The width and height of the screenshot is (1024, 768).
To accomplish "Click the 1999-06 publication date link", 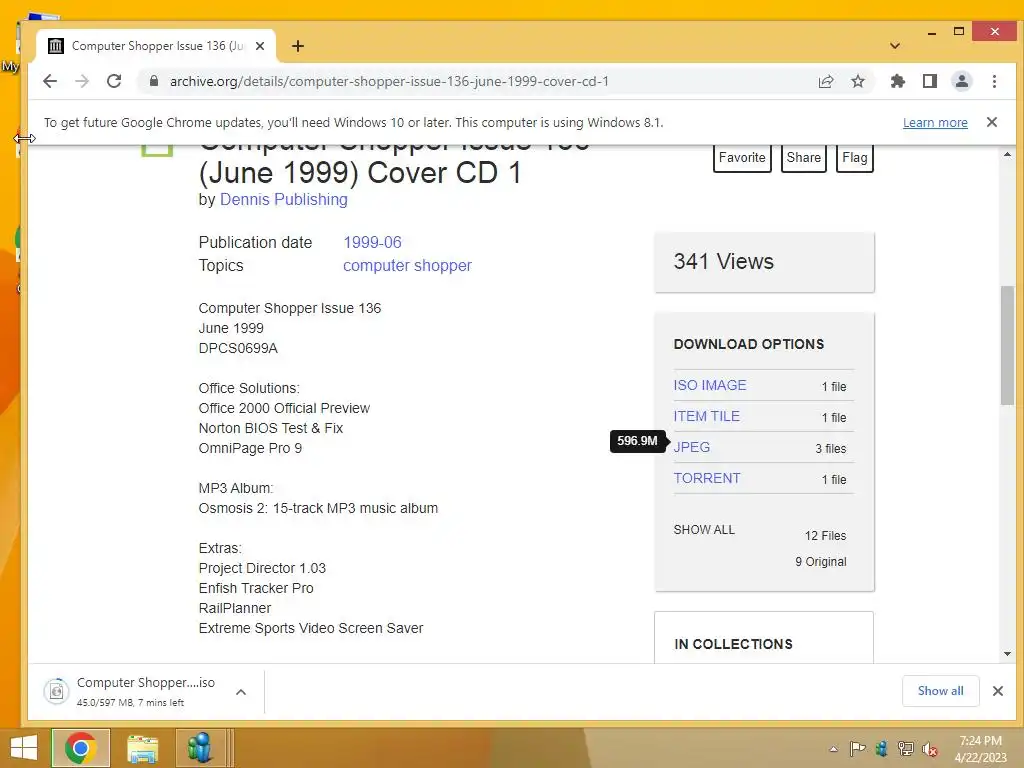I will [372, 242].
